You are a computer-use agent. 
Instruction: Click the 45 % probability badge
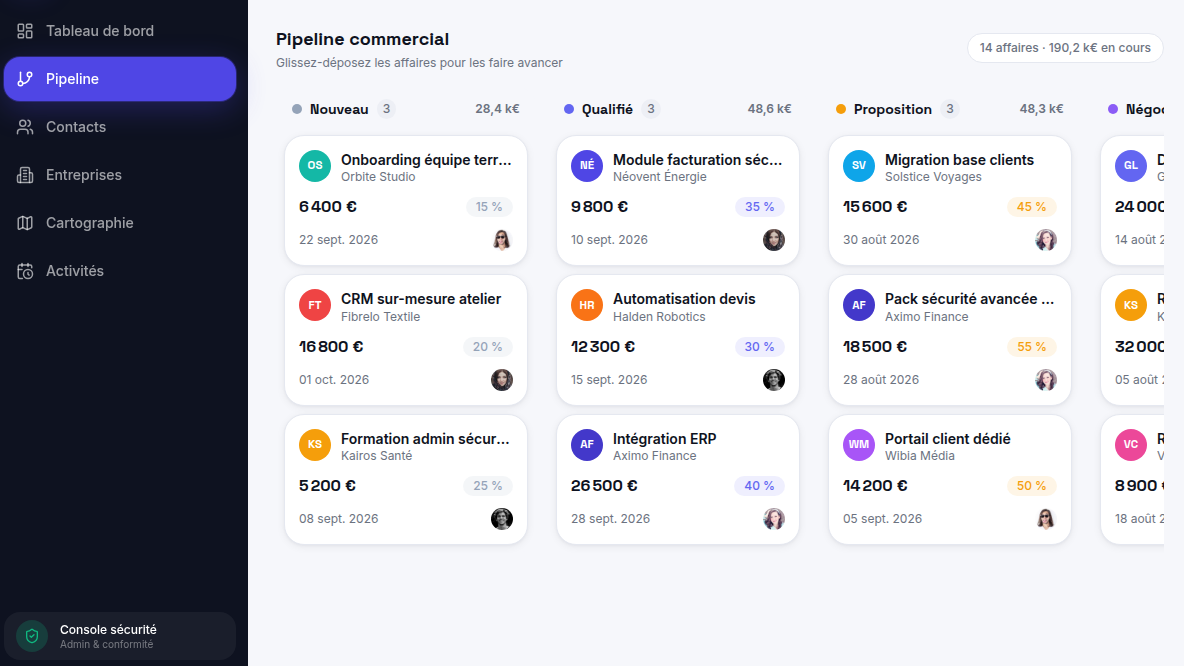pyautogui.click(x=1031, y=207)
